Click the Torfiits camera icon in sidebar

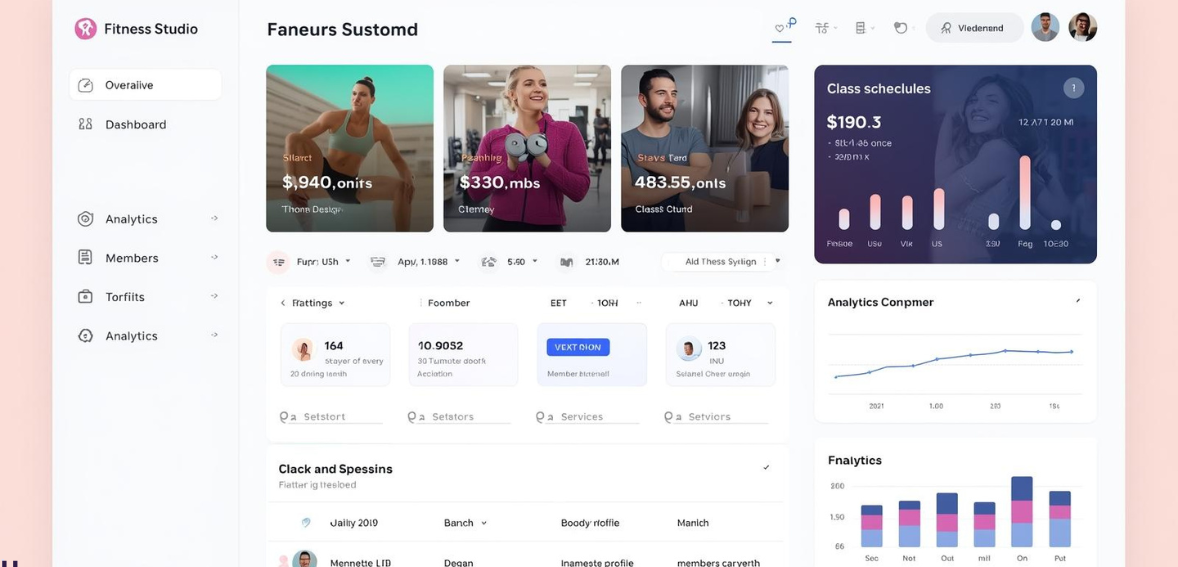point(86,297)
